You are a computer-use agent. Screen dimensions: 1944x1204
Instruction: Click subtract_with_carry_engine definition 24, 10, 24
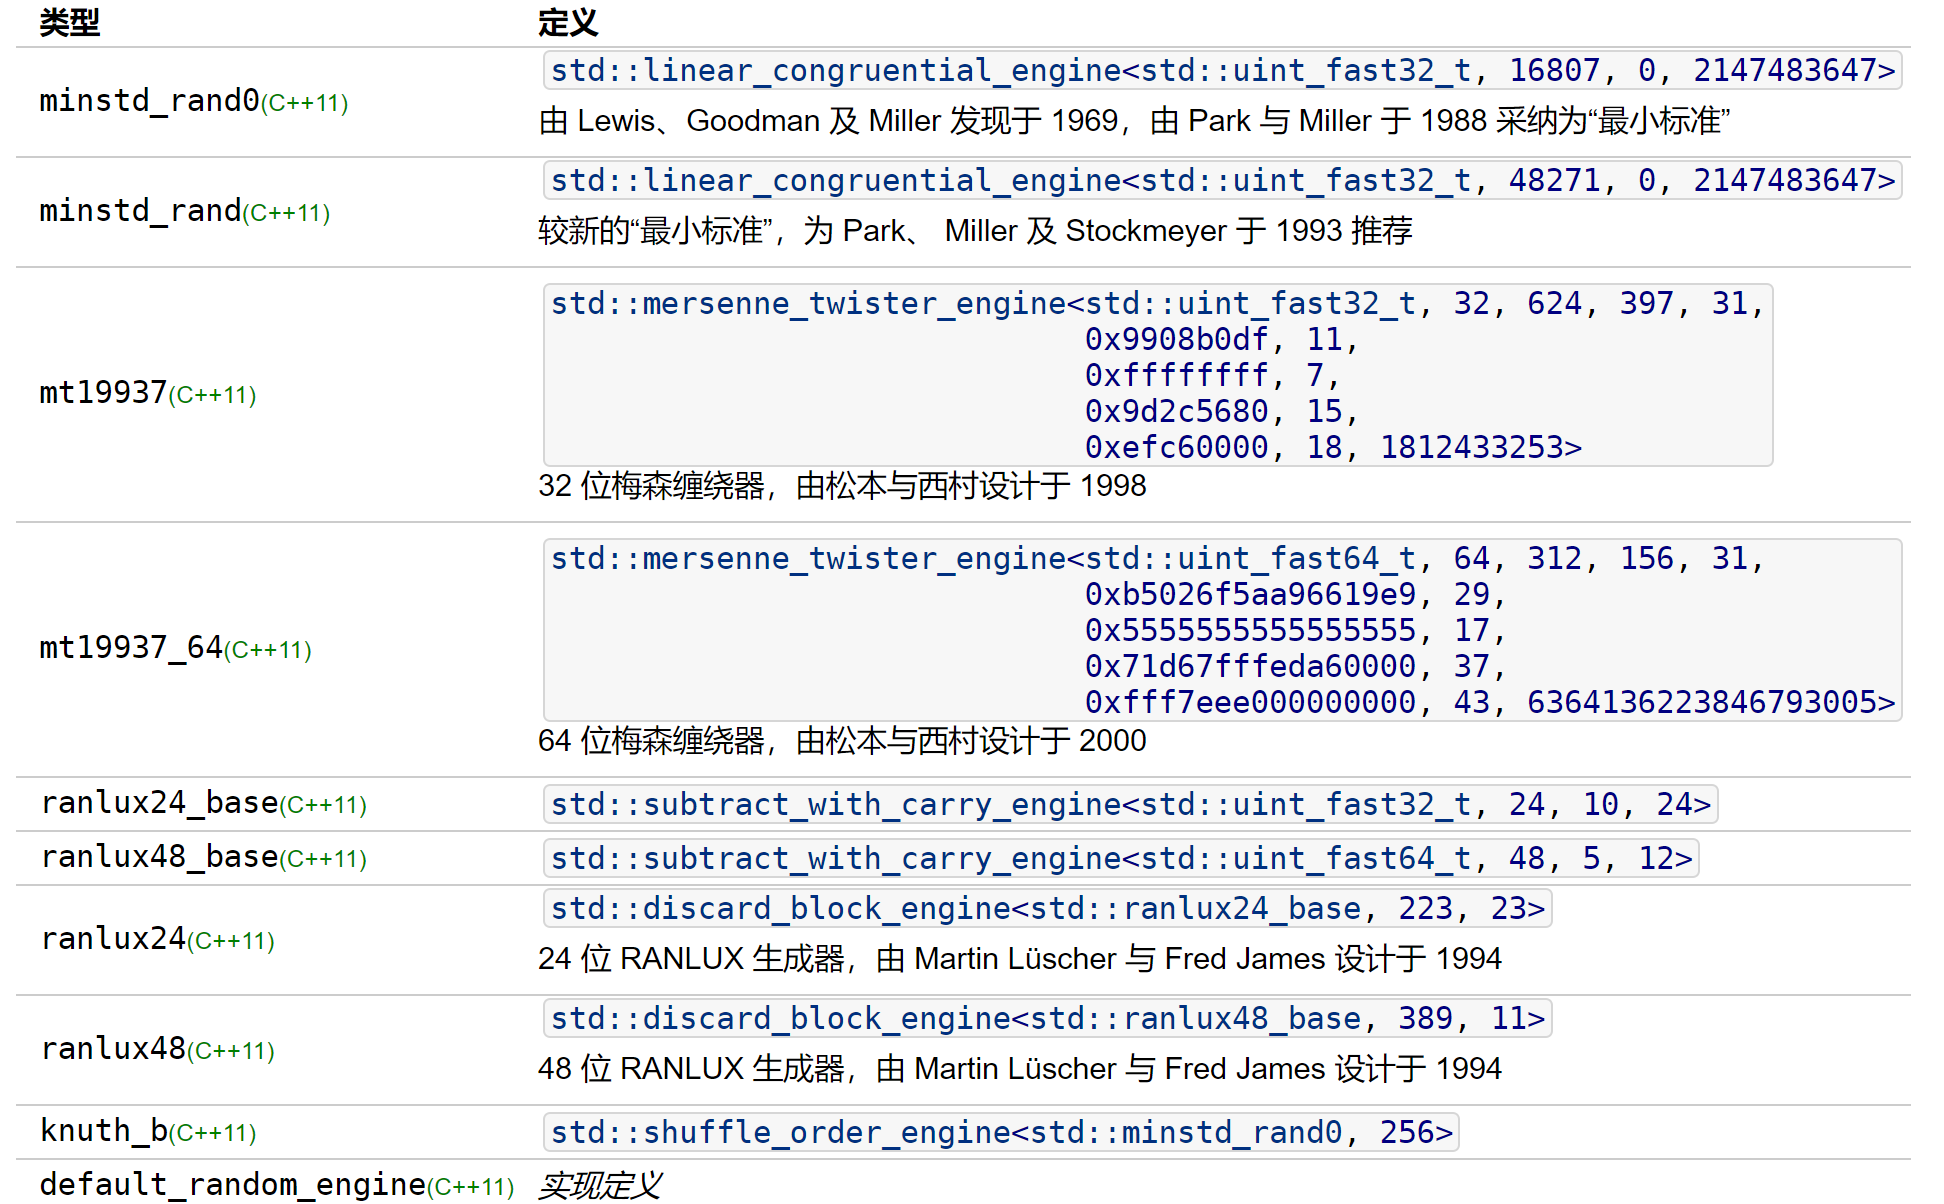[1130, 804]
